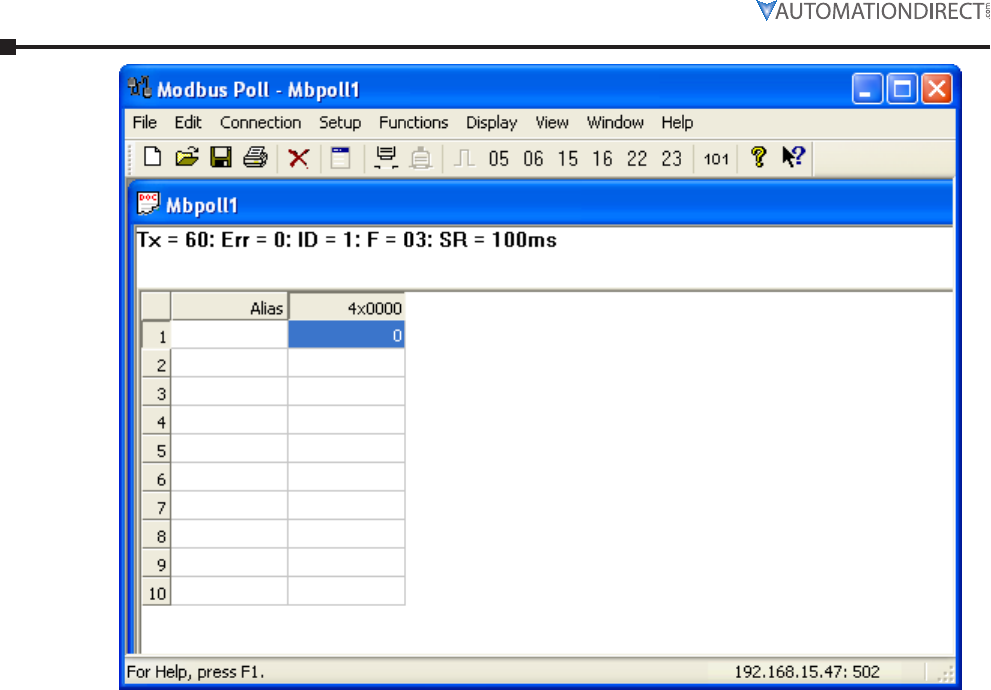The image size is (991, 690).
Task: Click the Connect icon in toolbar
Action: [386, 157]
